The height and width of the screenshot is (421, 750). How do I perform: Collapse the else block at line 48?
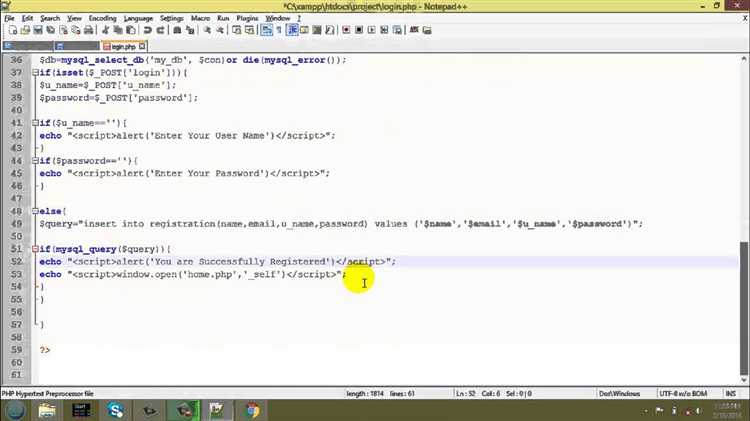coord(35,211)
